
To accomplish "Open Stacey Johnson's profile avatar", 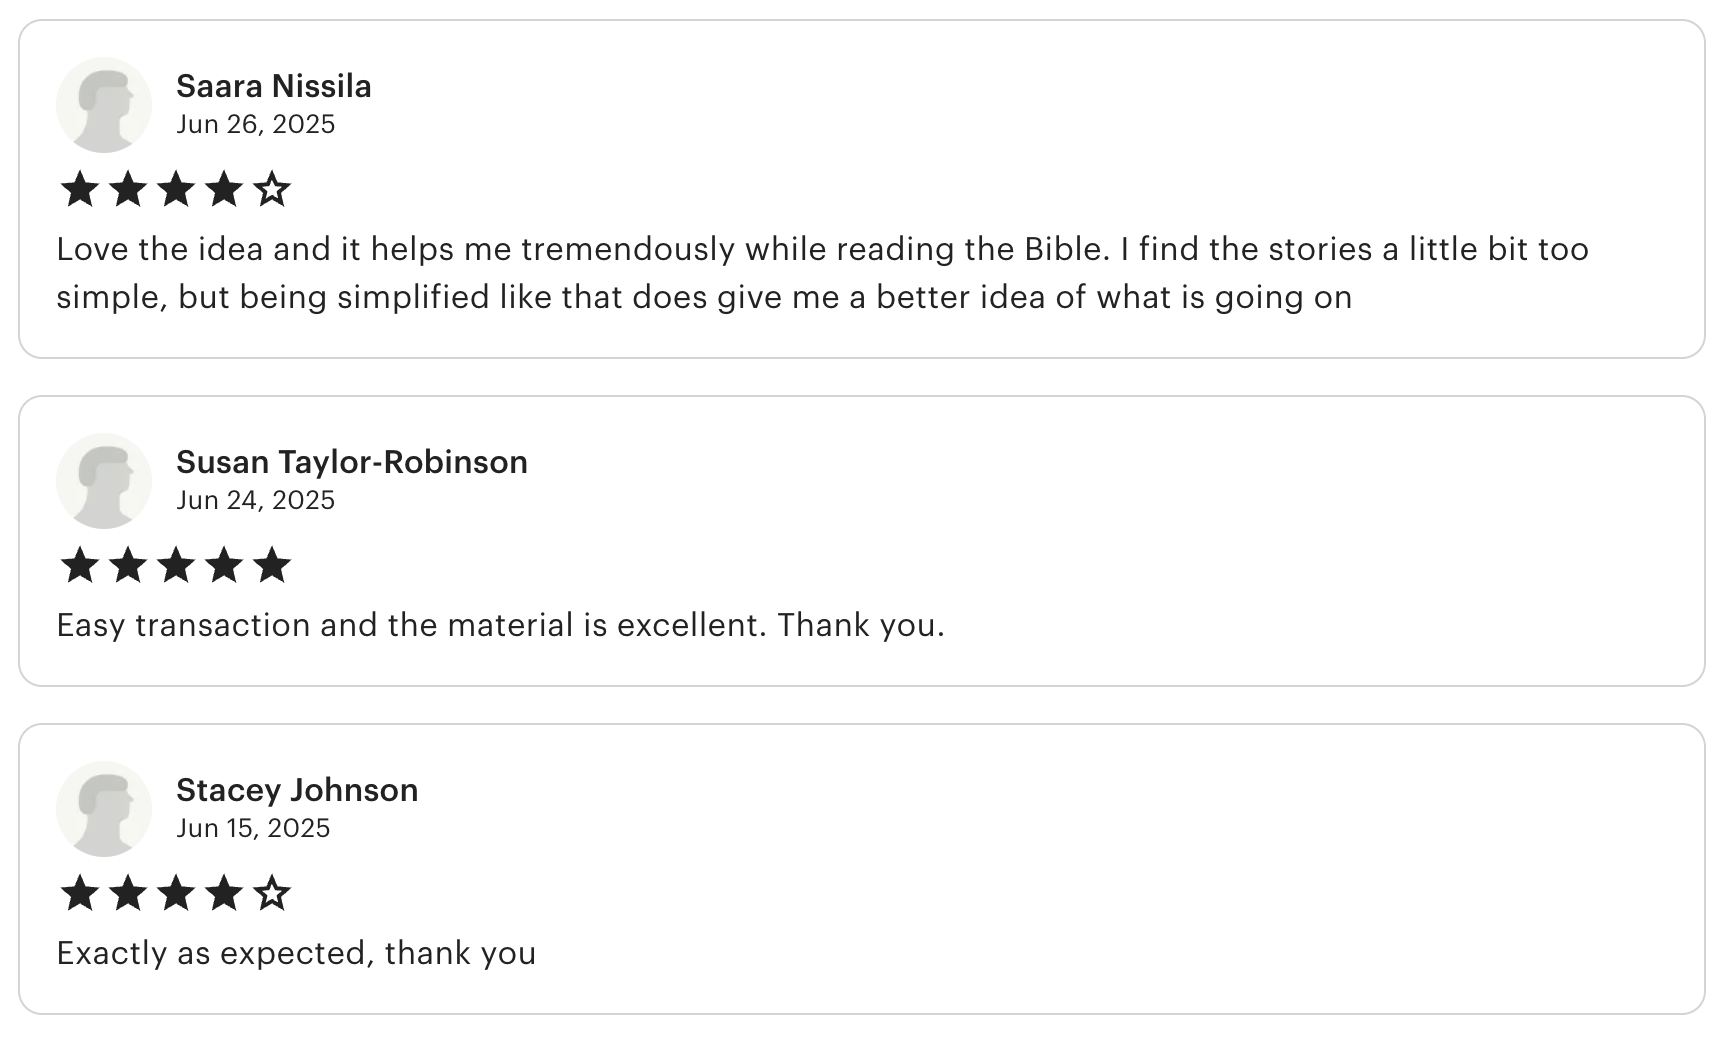I will [x=104, y=809].
